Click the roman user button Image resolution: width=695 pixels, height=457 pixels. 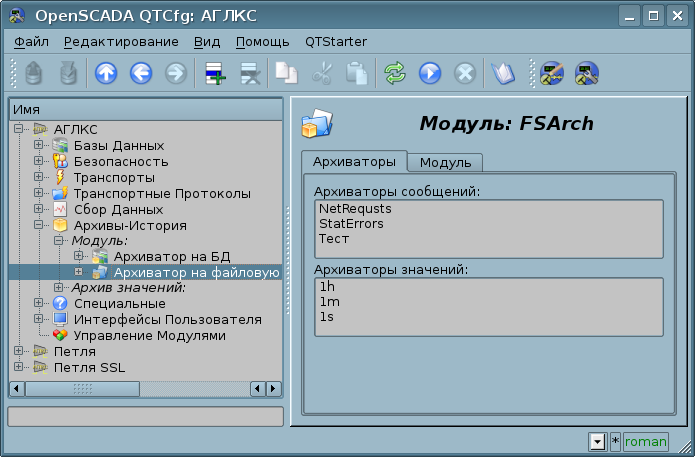645,441
